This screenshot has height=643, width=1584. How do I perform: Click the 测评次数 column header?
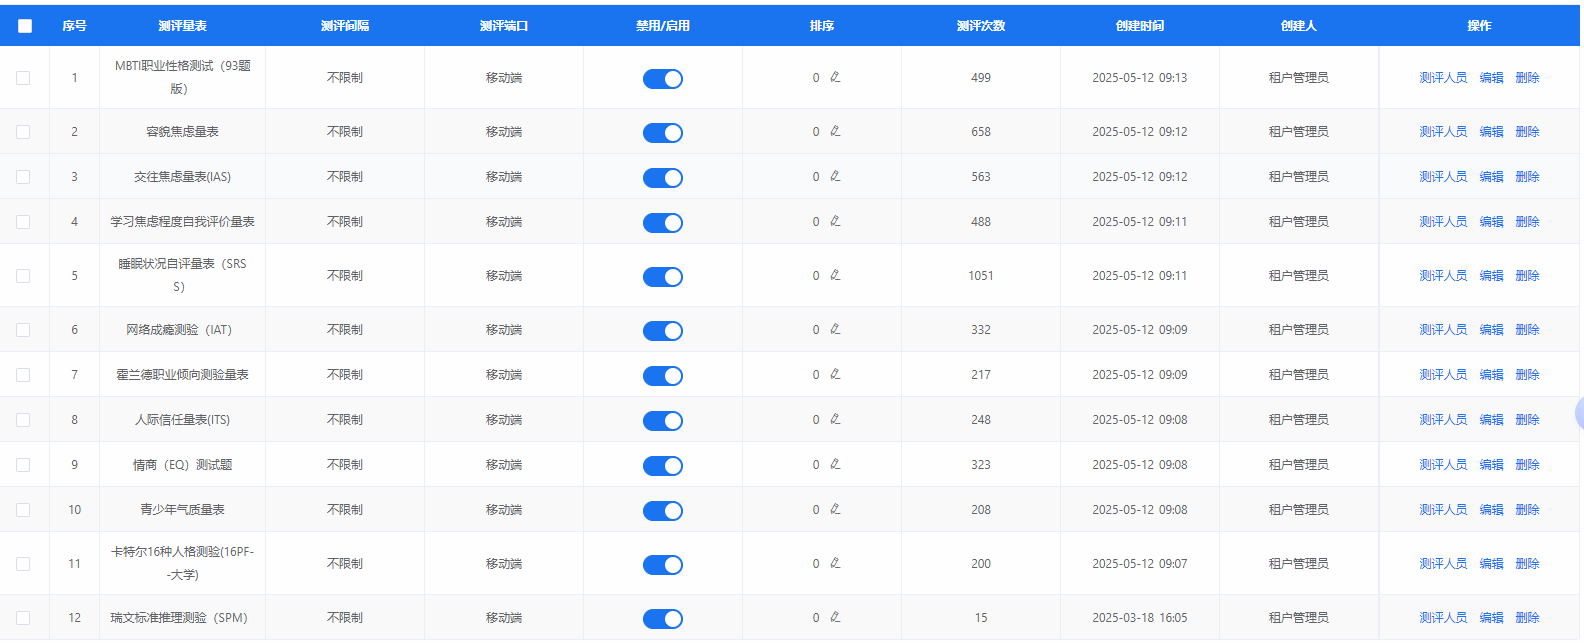(980, 26)
